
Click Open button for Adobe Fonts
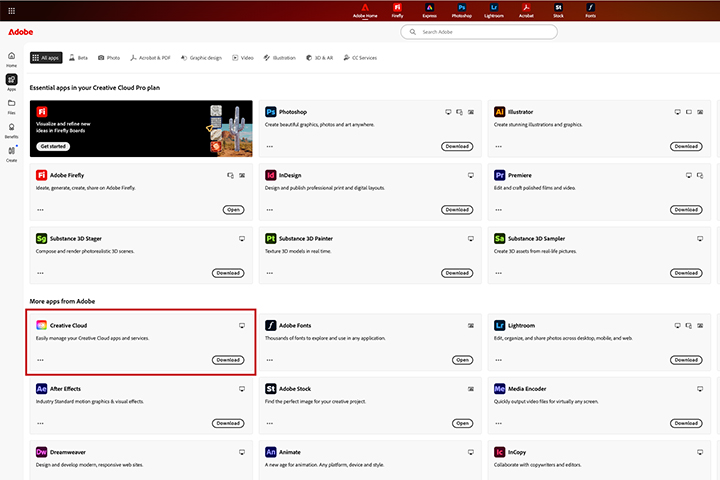click(x=462, y=360)
